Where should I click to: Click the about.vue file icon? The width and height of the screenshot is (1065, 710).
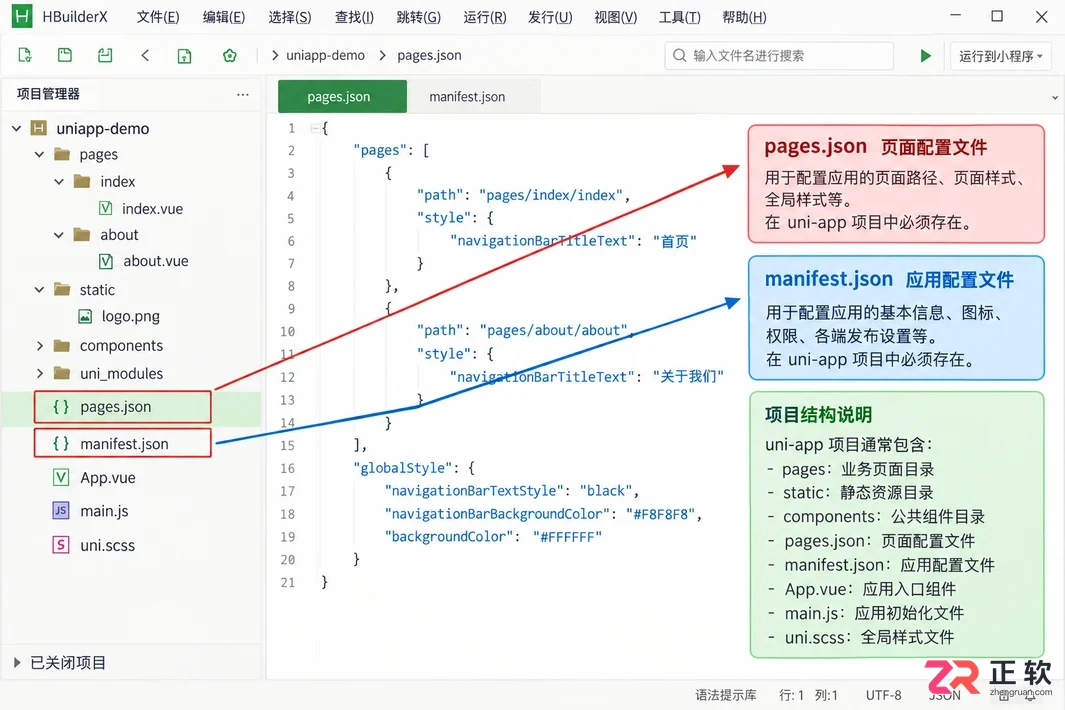106,261
